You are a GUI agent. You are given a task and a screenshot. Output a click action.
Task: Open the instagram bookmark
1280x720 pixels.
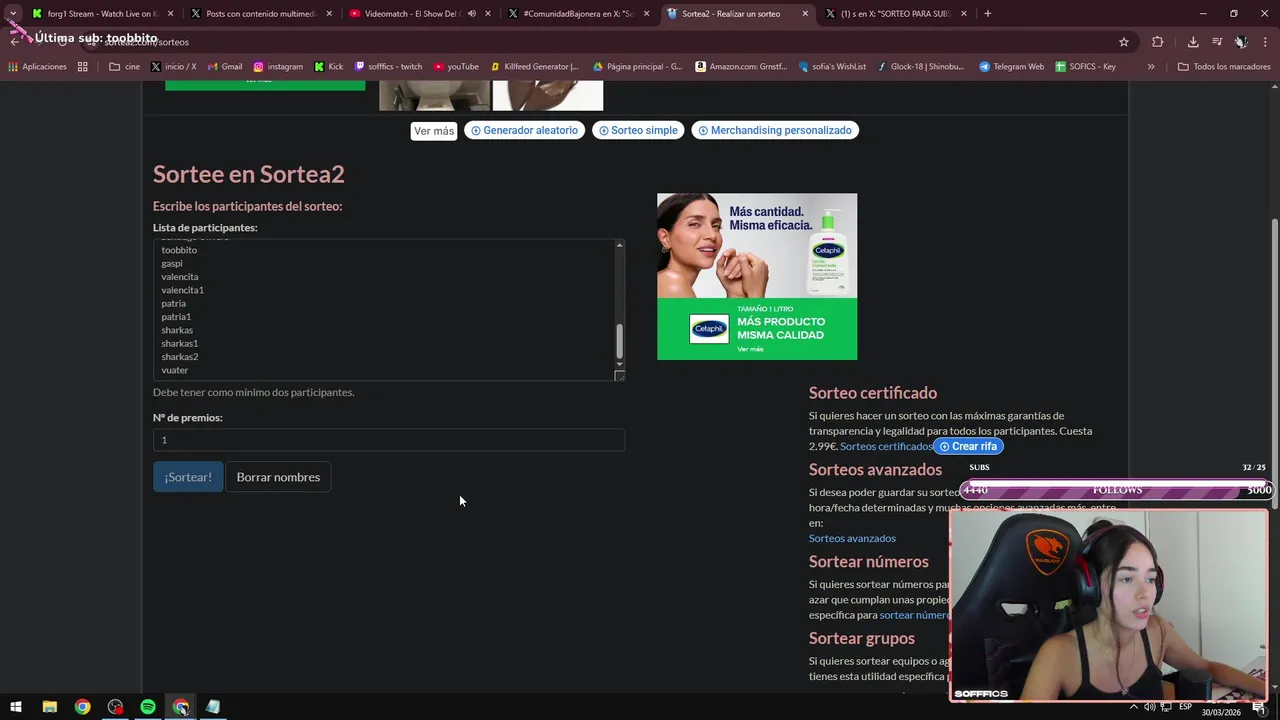277,67
